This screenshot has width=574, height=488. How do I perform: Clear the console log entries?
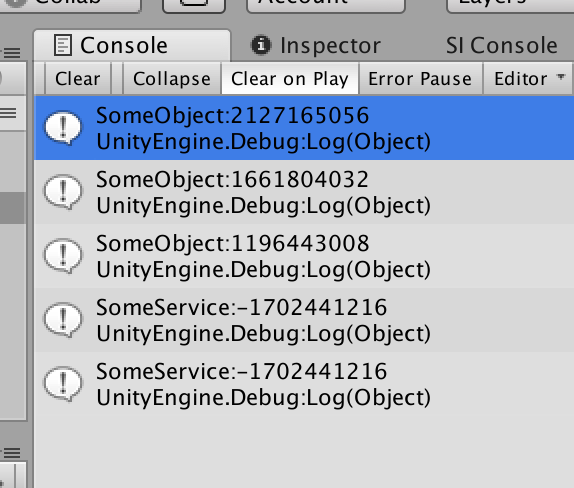tap(78, 79)
